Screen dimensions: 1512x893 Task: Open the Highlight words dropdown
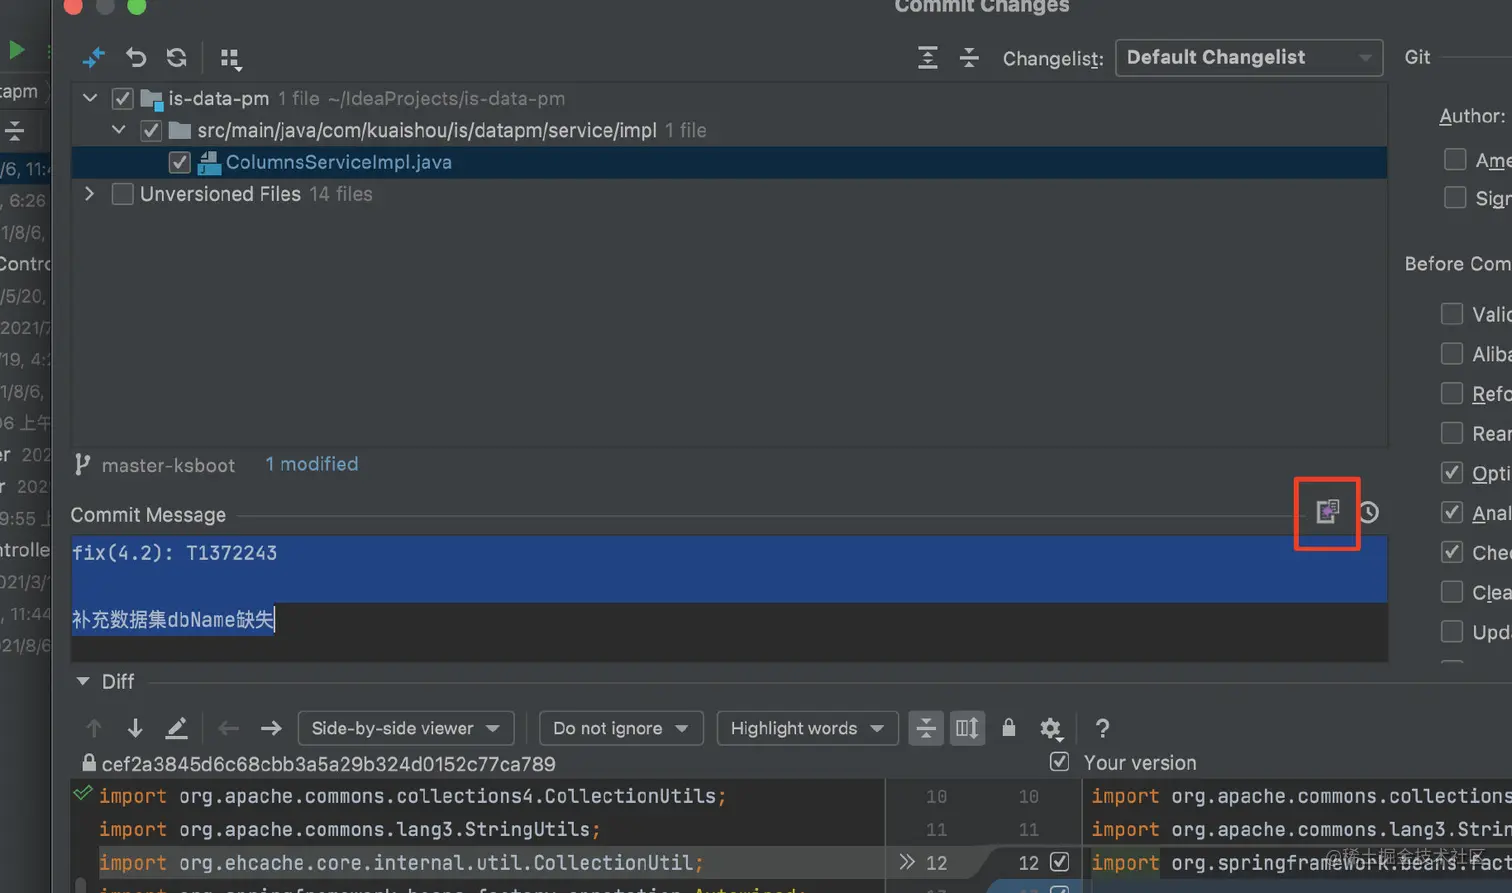(807, 728)
